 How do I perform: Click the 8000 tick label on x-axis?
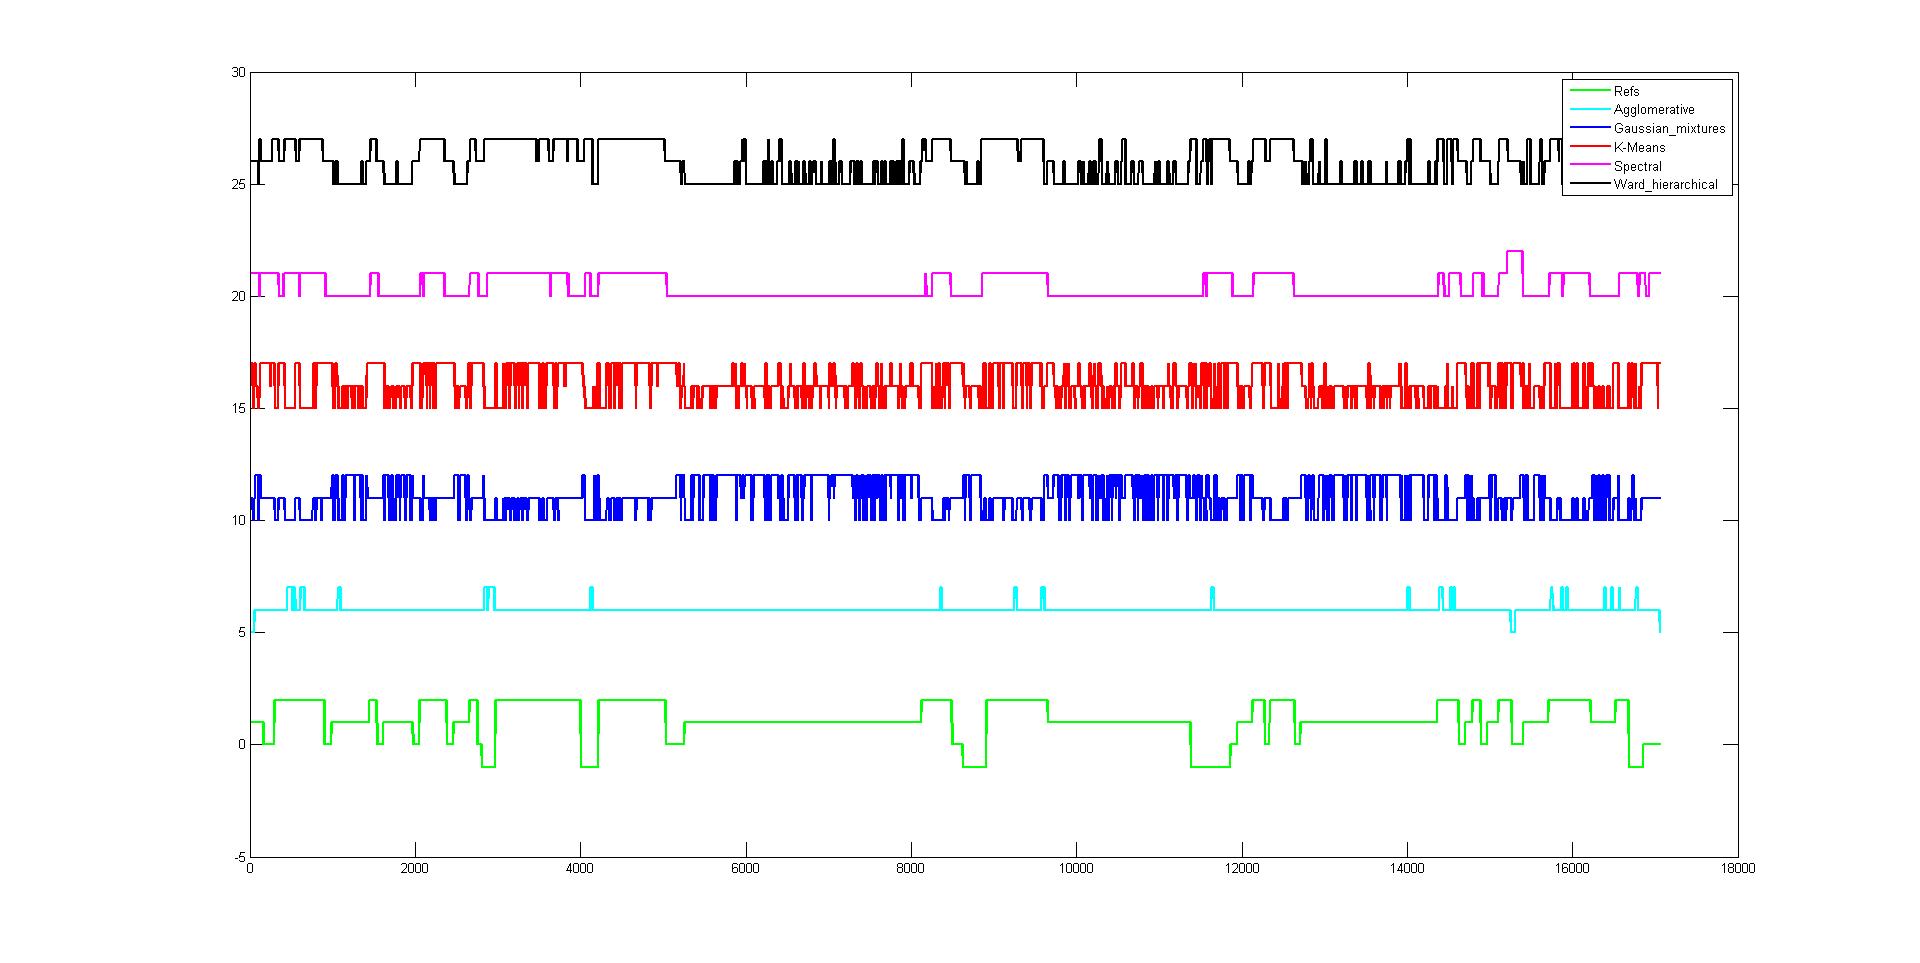(x=910, y=869)
